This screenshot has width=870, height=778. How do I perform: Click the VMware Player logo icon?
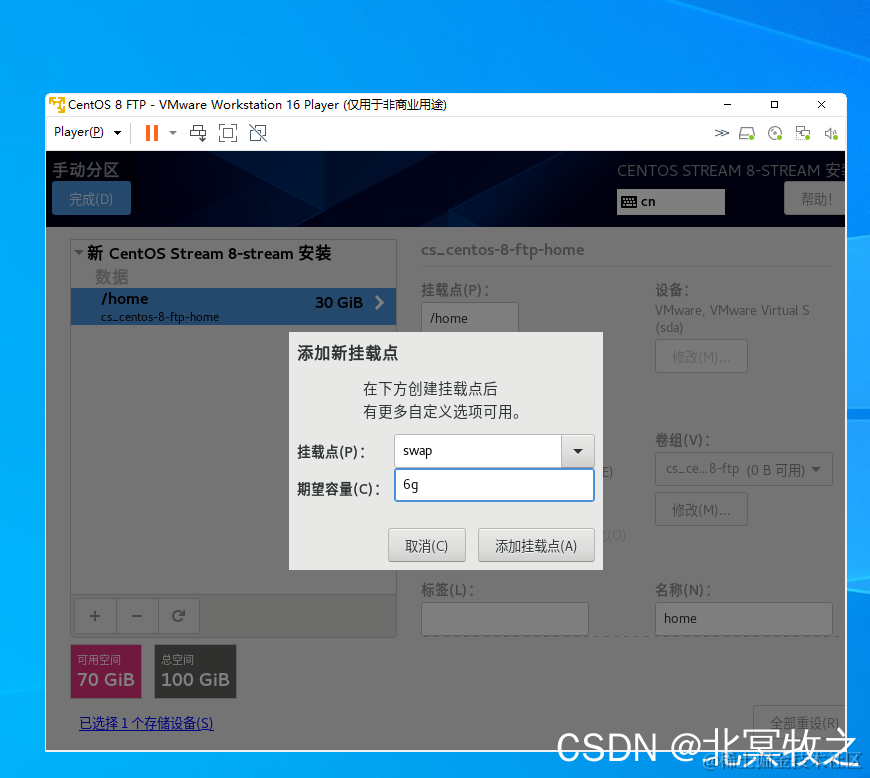[57, 104]
